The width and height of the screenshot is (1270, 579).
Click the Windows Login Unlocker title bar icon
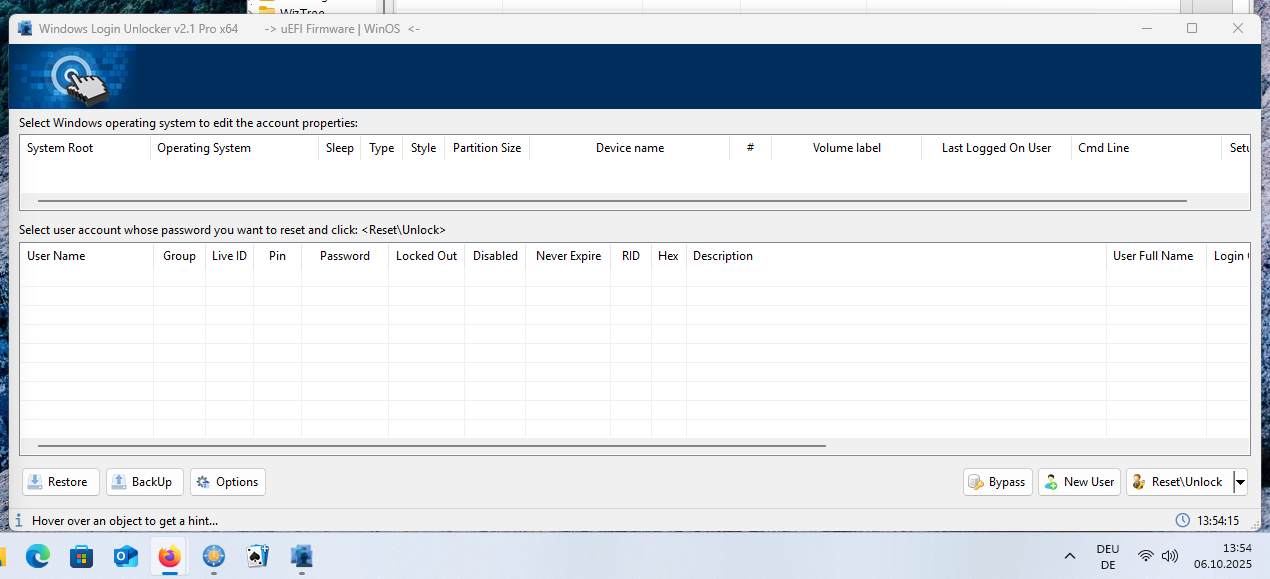coord(25,28)
